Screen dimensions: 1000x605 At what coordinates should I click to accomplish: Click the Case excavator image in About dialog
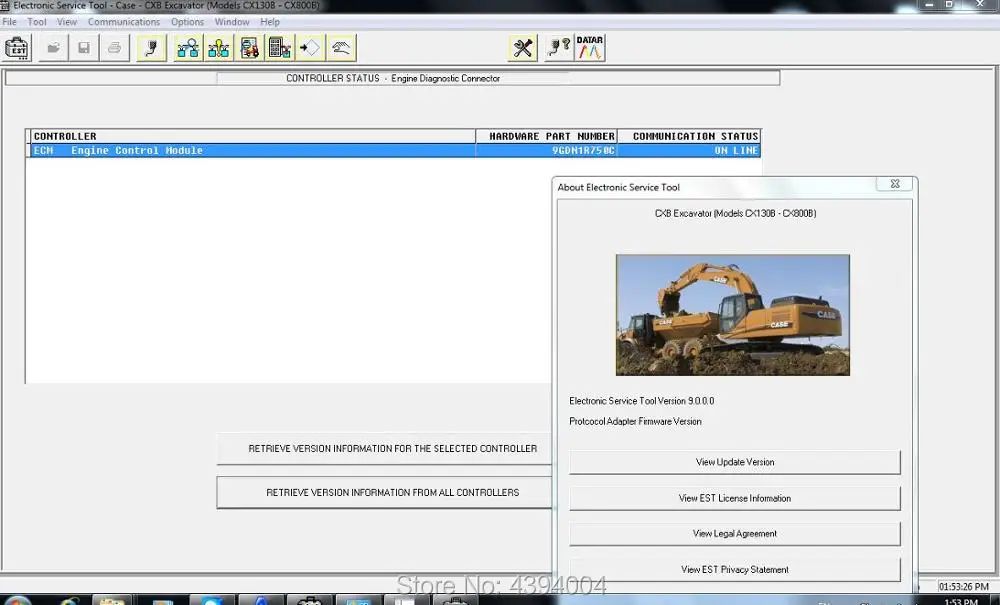[x=733, y=315]
